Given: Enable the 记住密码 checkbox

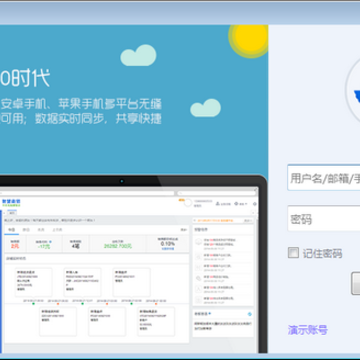Looking at the screenshot, I should (293, 253).
